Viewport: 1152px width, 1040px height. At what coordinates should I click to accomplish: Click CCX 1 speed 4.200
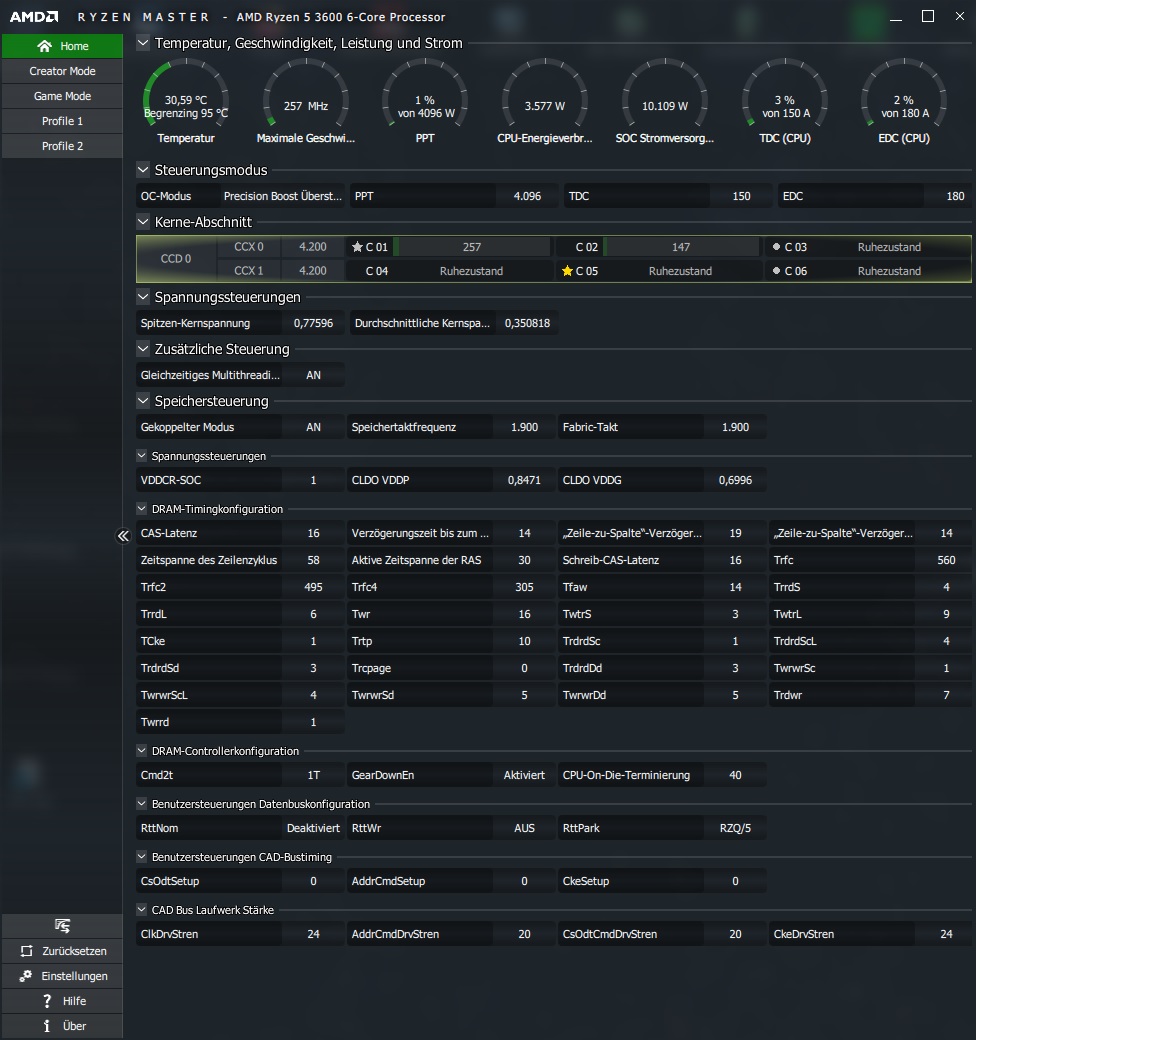coord(313,271)
